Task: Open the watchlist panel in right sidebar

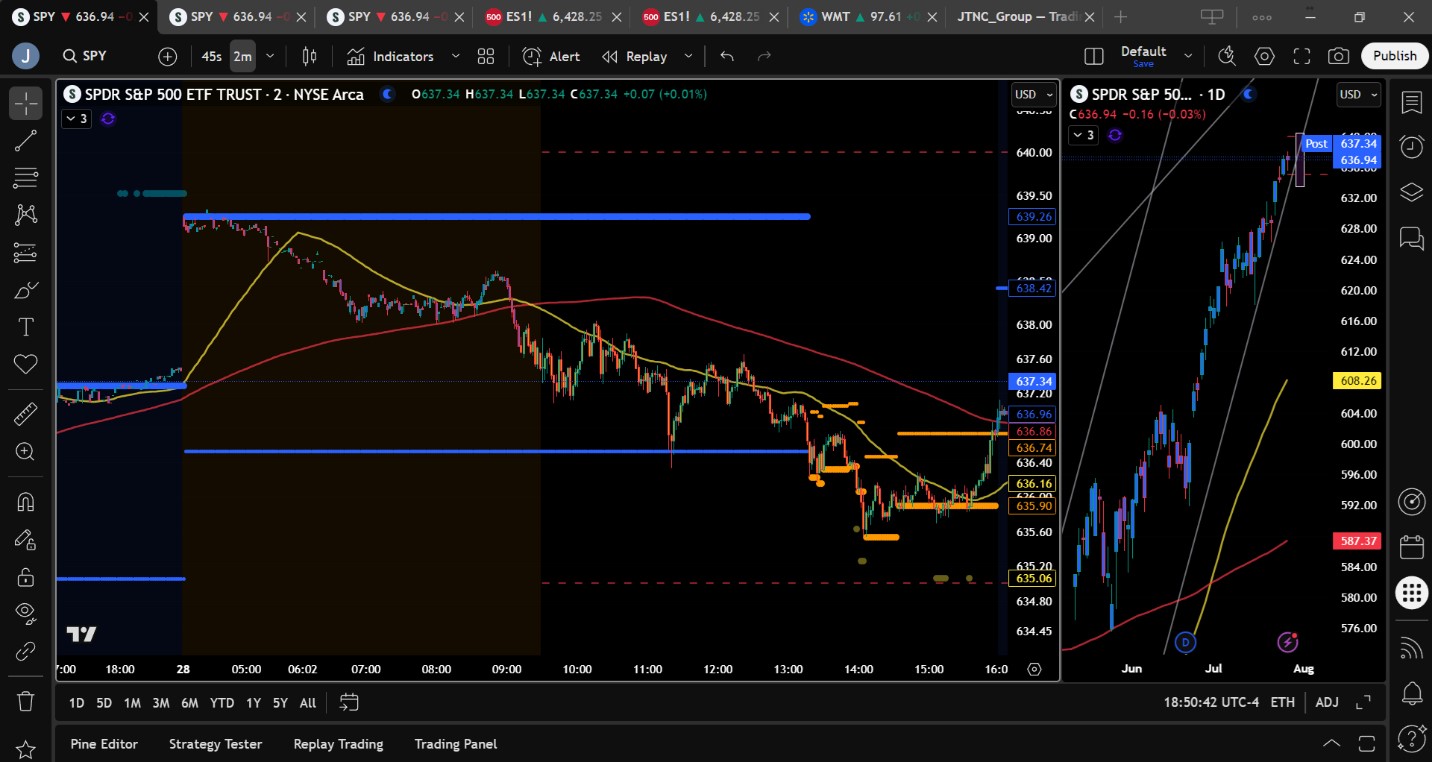Action: 1411,103
